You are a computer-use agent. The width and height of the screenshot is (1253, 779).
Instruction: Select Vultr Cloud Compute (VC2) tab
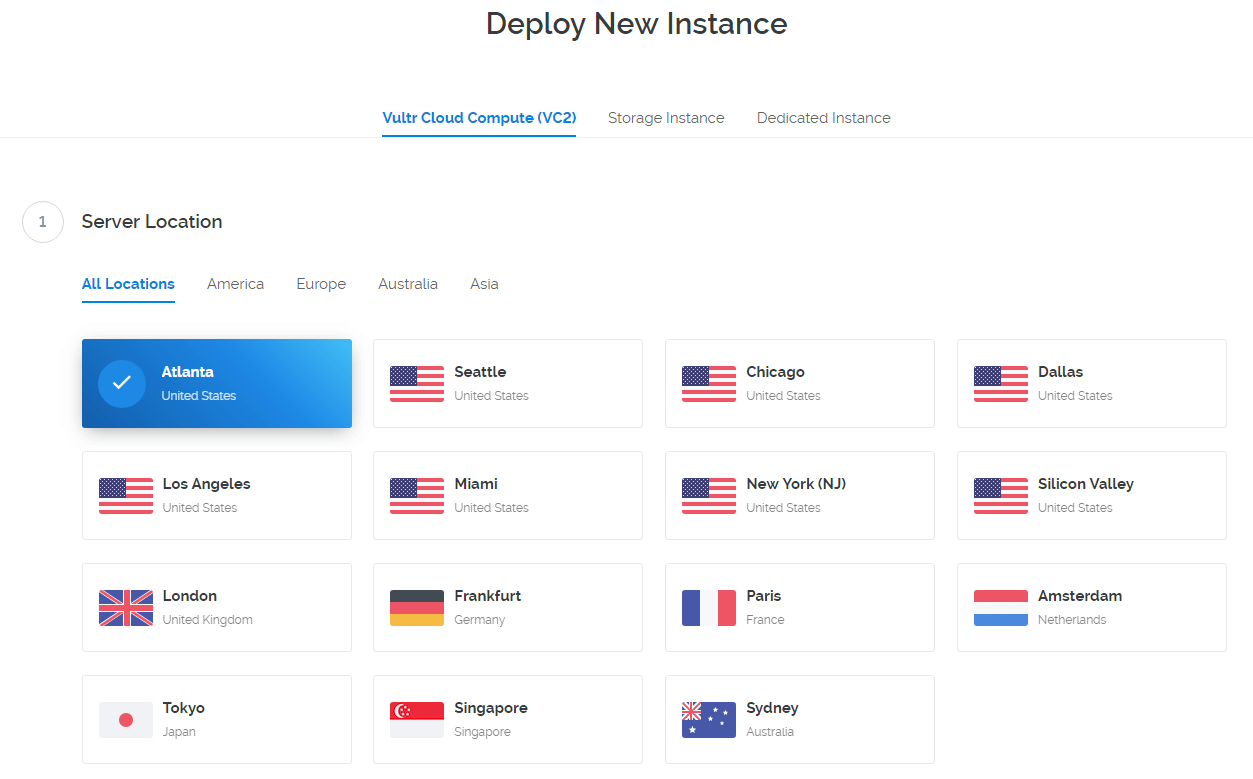tap(479, 118)
